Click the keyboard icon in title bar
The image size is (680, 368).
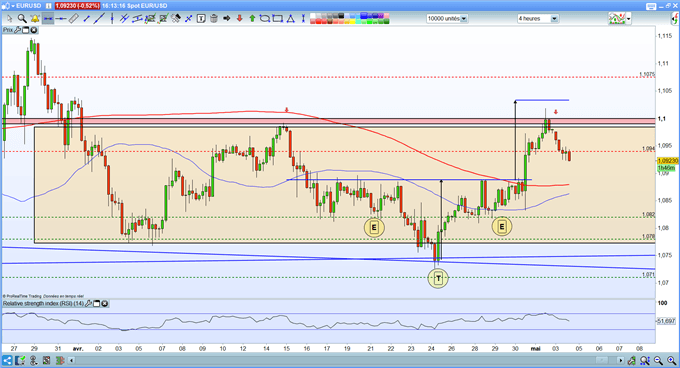pyautogui.click(x=651, y=7)
